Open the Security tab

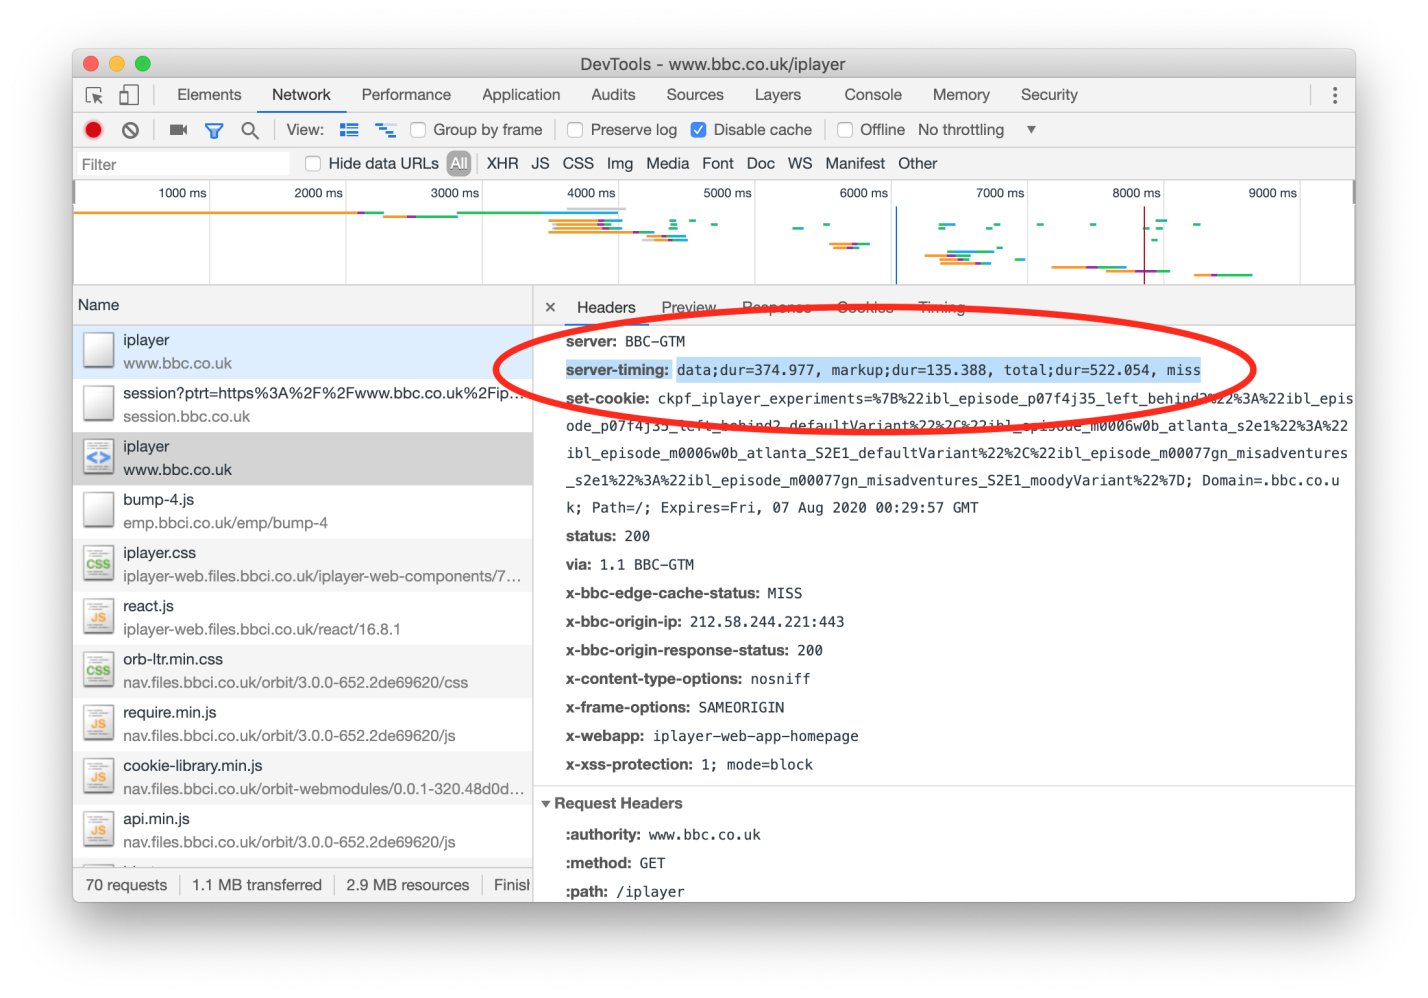(1049, 95)
